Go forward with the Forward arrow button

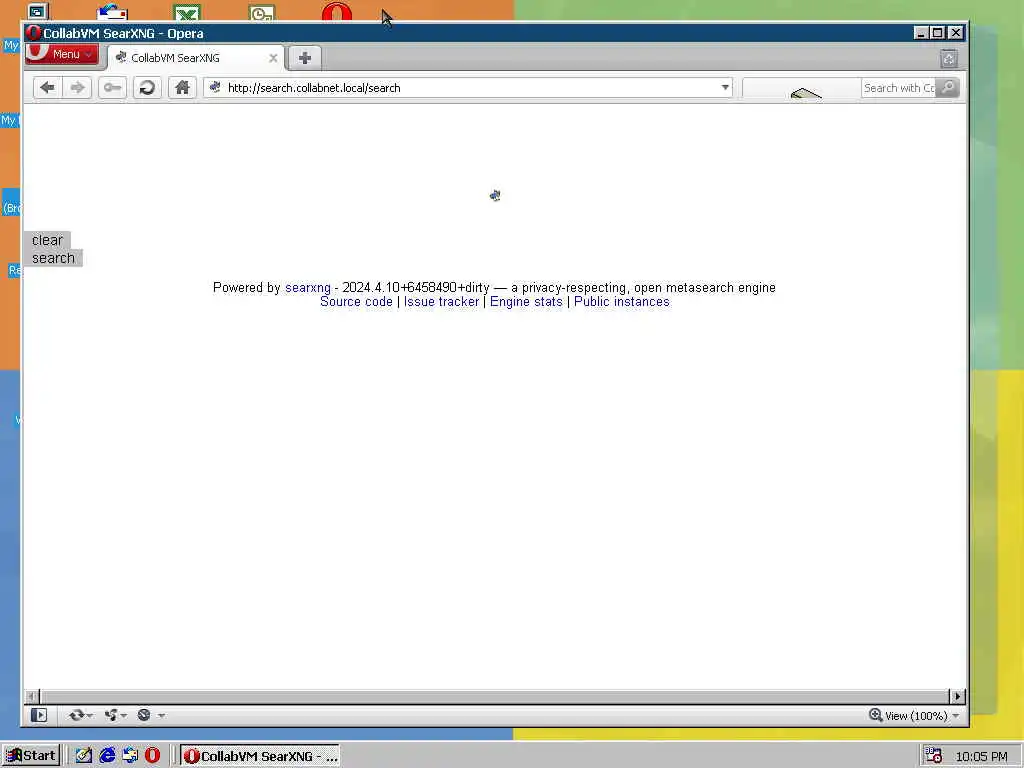[x=77, y=88]
